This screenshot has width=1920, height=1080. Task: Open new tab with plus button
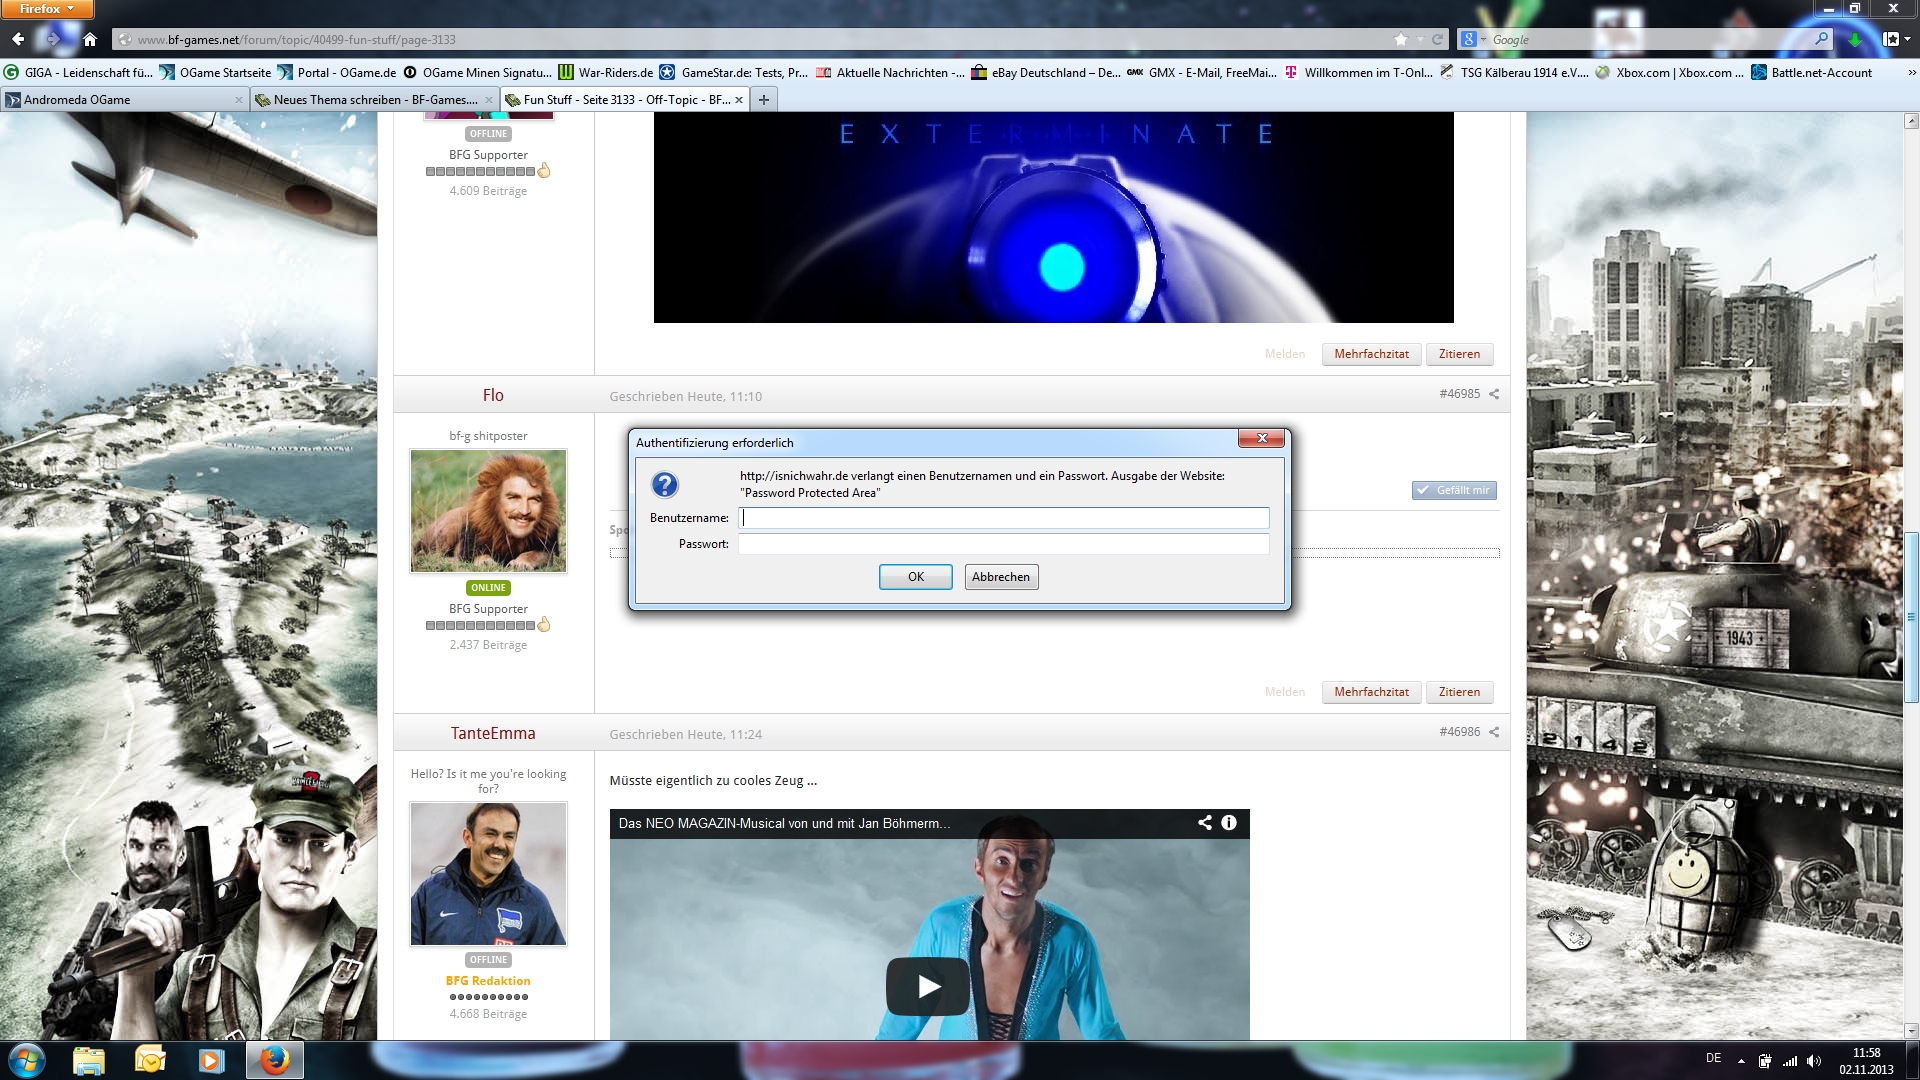tap(764, 99)
